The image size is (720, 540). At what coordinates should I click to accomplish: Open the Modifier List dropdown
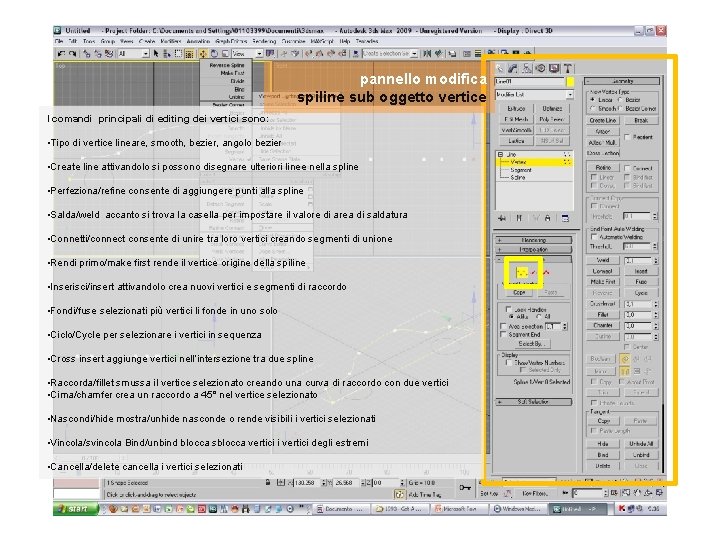coord(534,95)
